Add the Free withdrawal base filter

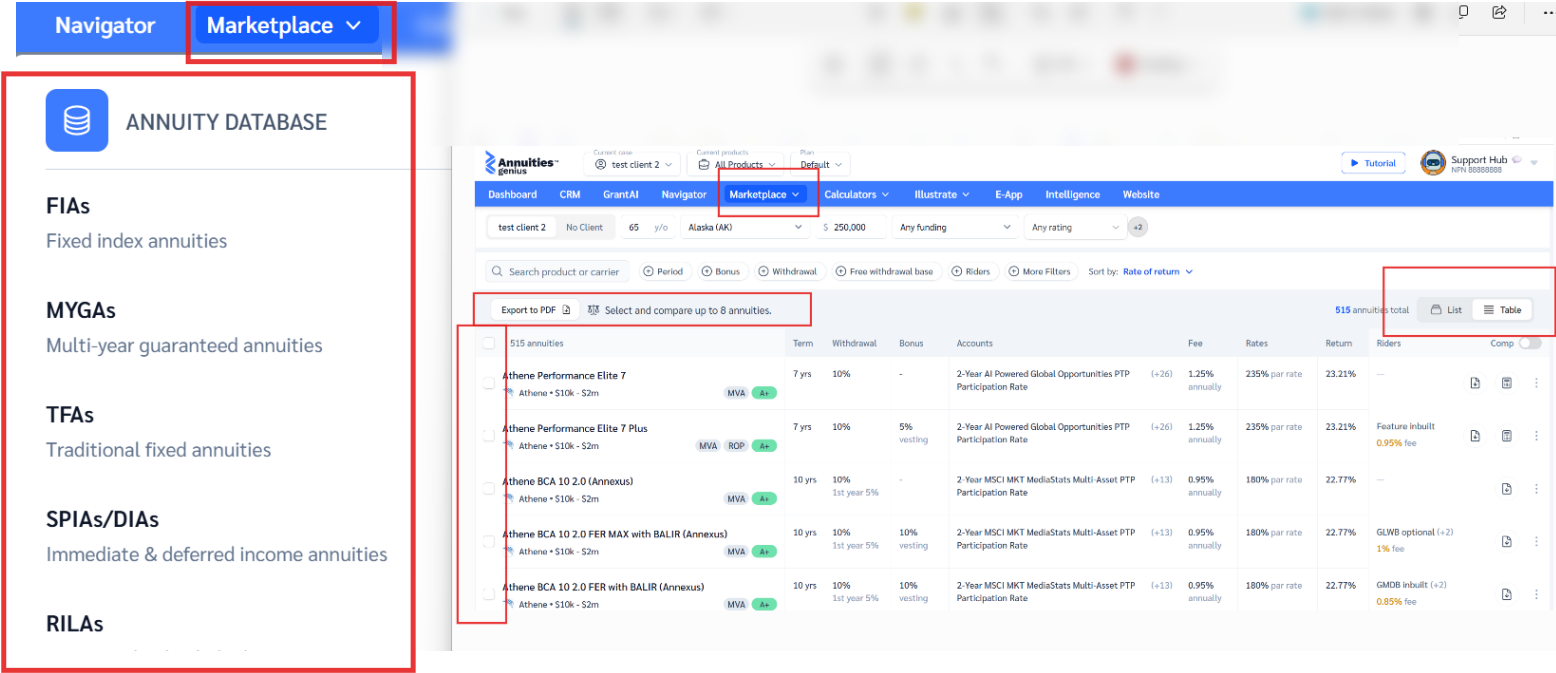click(x=888, y=271)
